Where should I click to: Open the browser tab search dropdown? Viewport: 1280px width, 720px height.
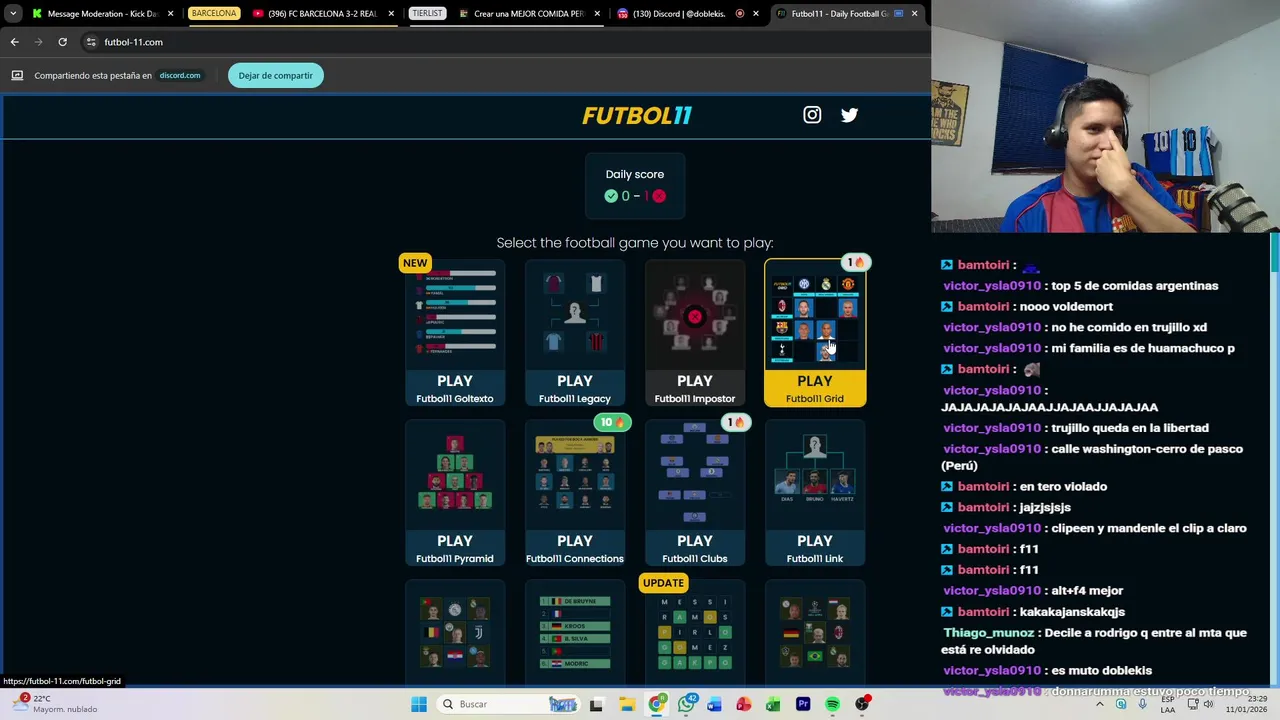[x=13, y=14]
